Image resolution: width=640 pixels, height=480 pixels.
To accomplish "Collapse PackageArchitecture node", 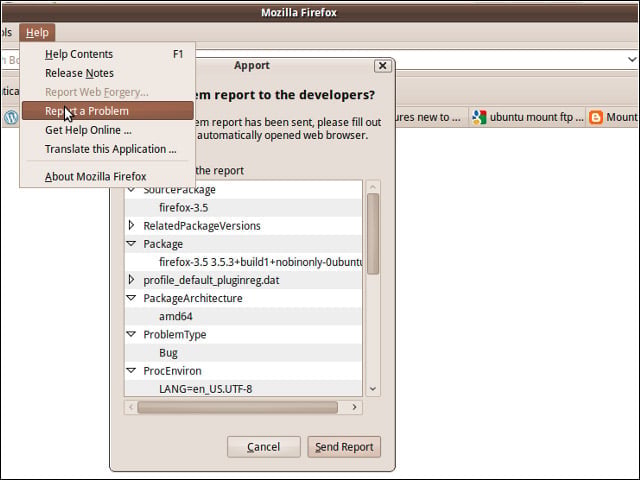I will (x=131, y=298).
